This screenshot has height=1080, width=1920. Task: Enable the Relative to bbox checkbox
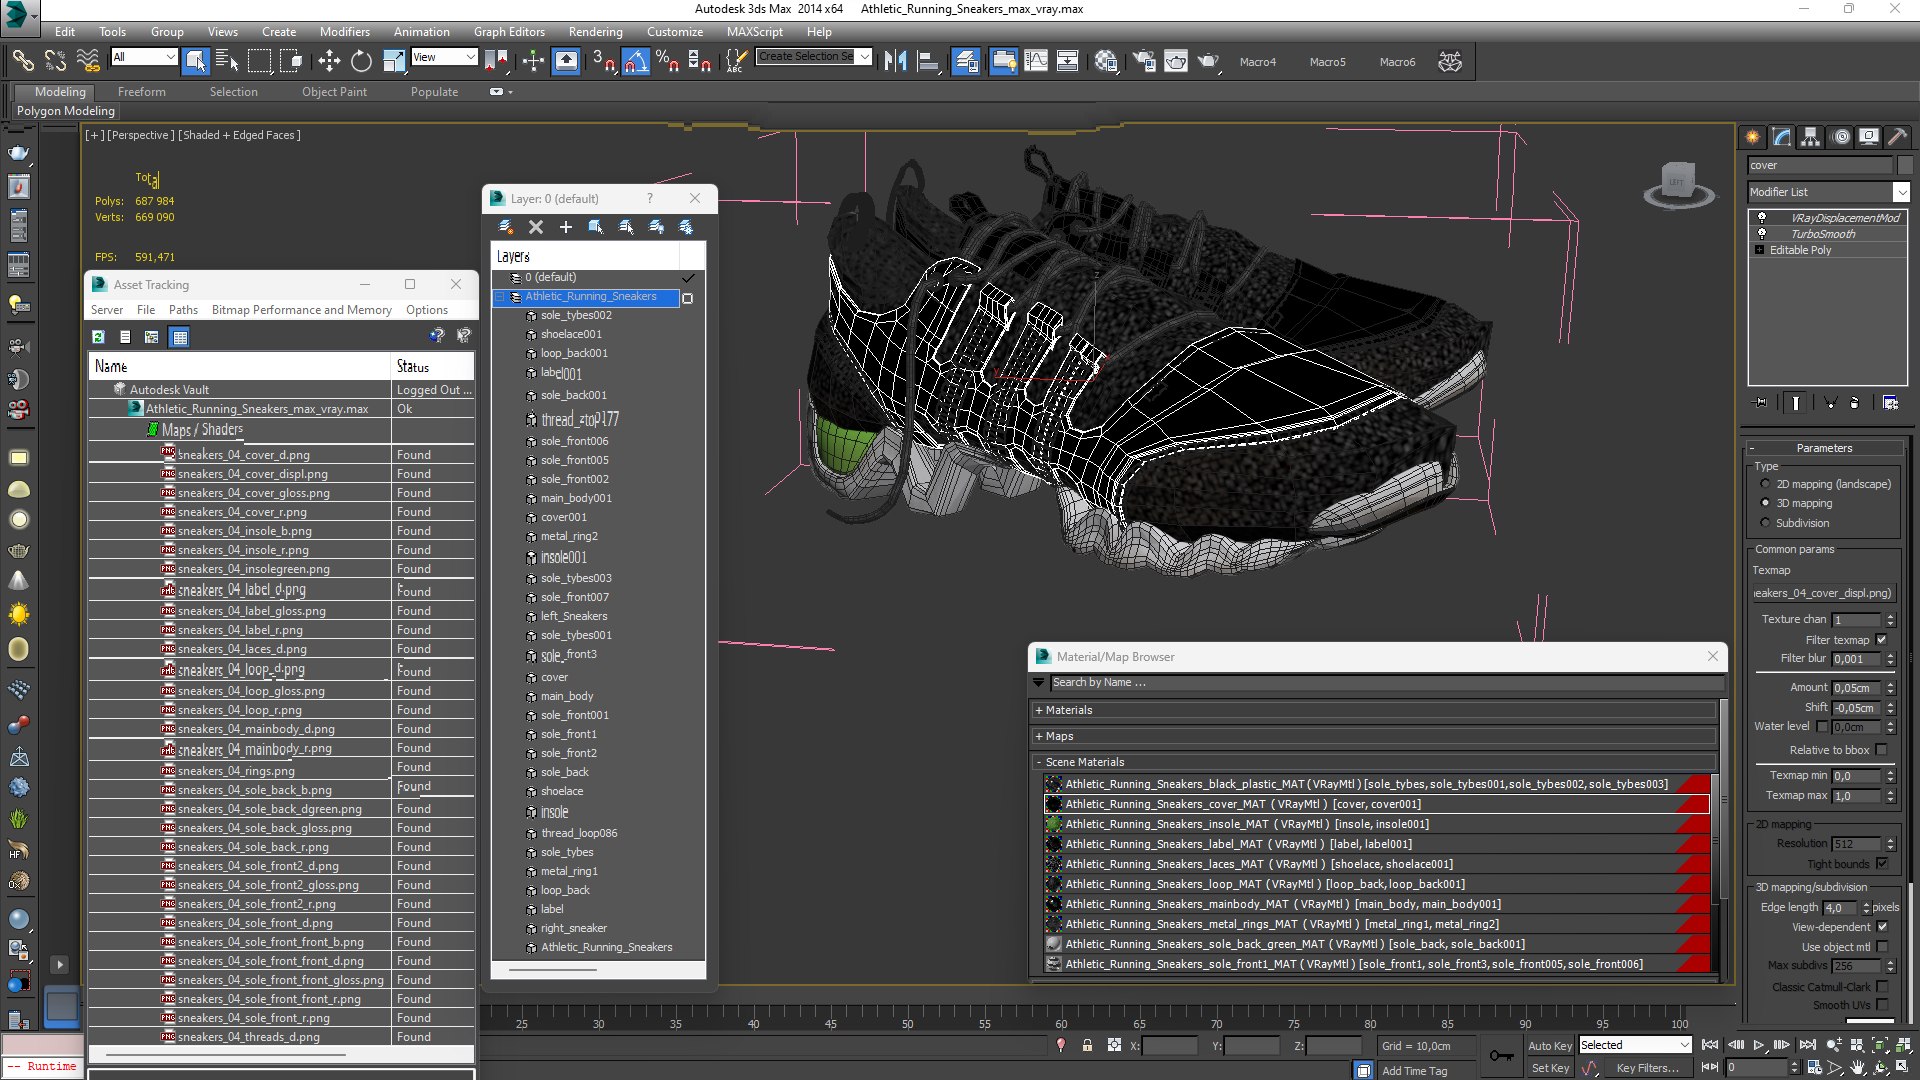tap(1881, 750)
